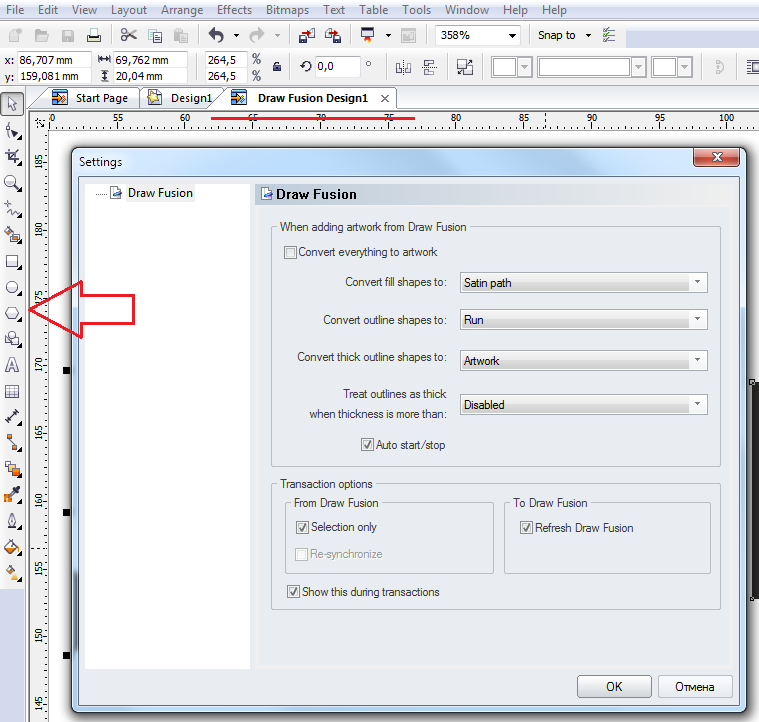The image size is (759, 722).
Task: Toggle the Auto start/stop checkbox
Action: [x=367, y=445]
